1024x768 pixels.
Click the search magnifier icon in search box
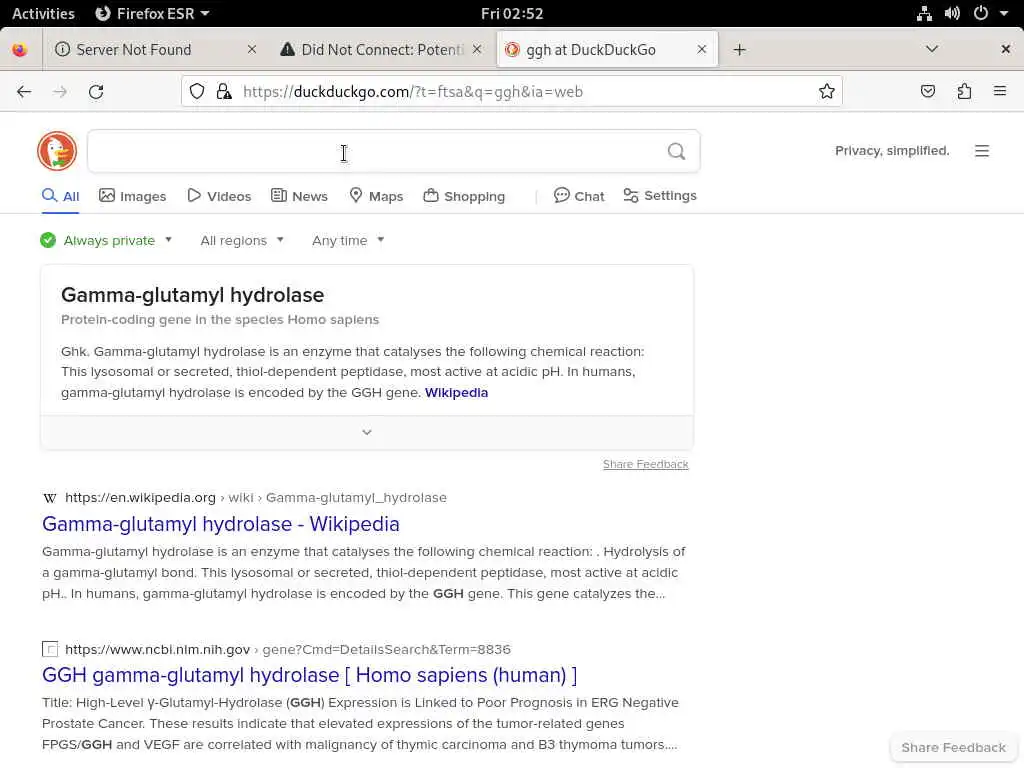tap(677, 152)
